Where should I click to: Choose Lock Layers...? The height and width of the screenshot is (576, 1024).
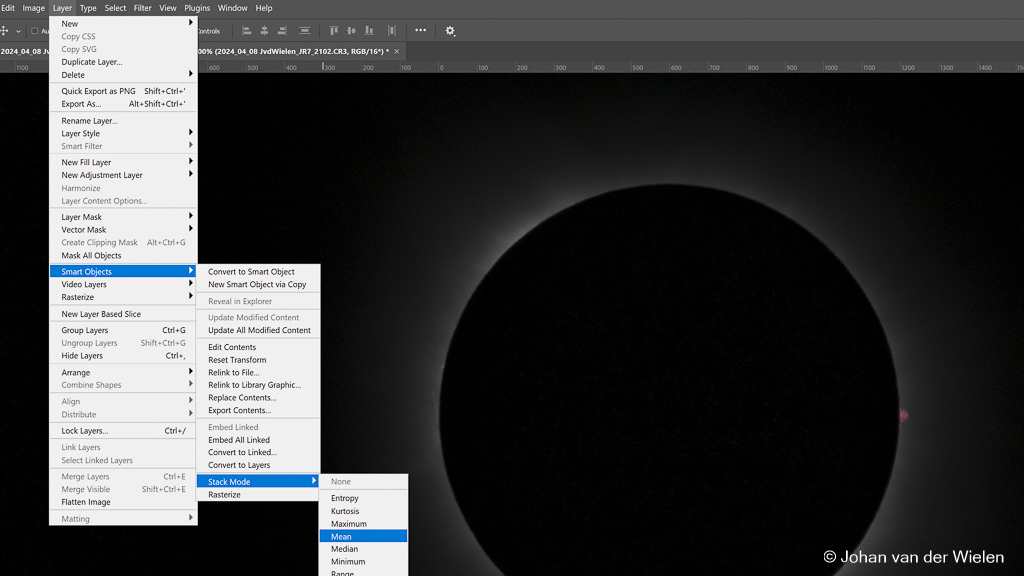coord(123,431)
